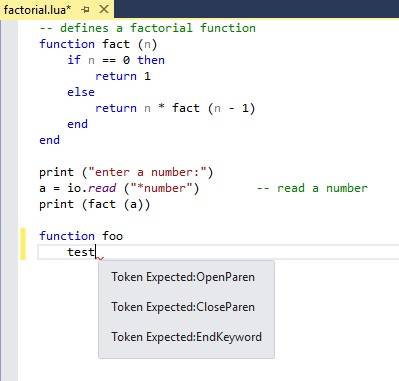Click 'Token Expected:CloseParen' tooltip entry
The height and width of the screenshot is (381, 399).
(183, 307)
